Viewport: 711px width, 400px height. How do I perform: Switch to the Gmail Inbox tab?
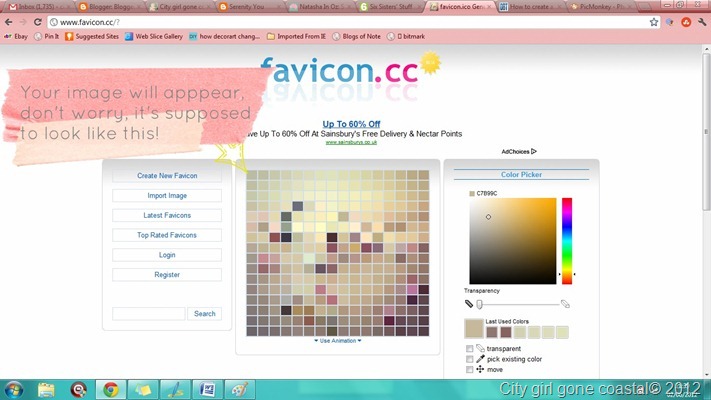pos(39,7)
